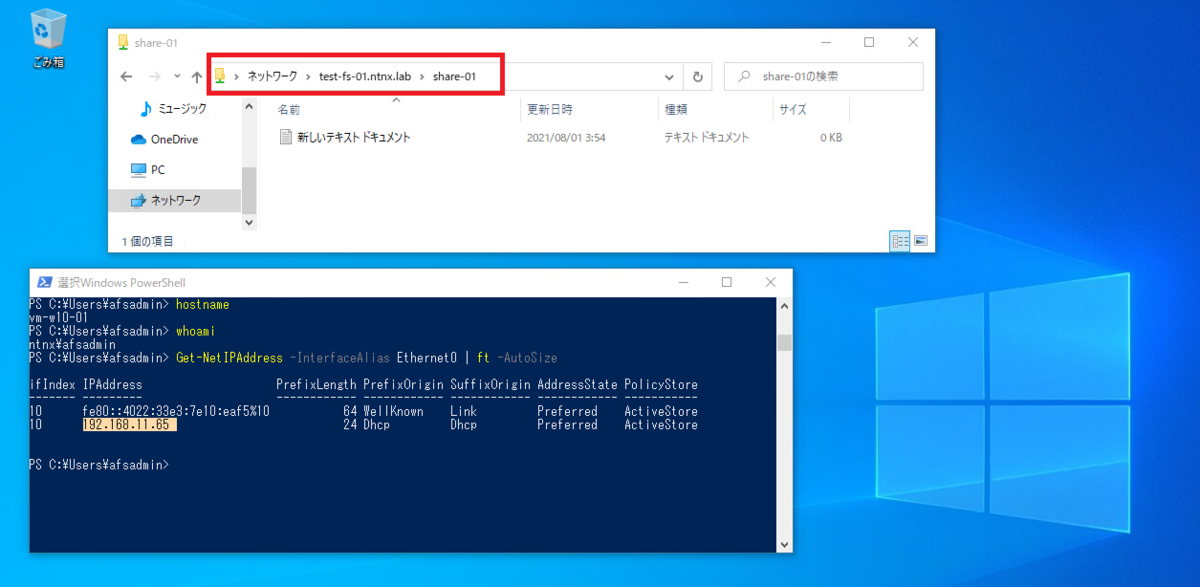Select PC in the navigation pane
Image resolution: width=1200 pixels, height=587 pixels.
click(x=148, y=170)
